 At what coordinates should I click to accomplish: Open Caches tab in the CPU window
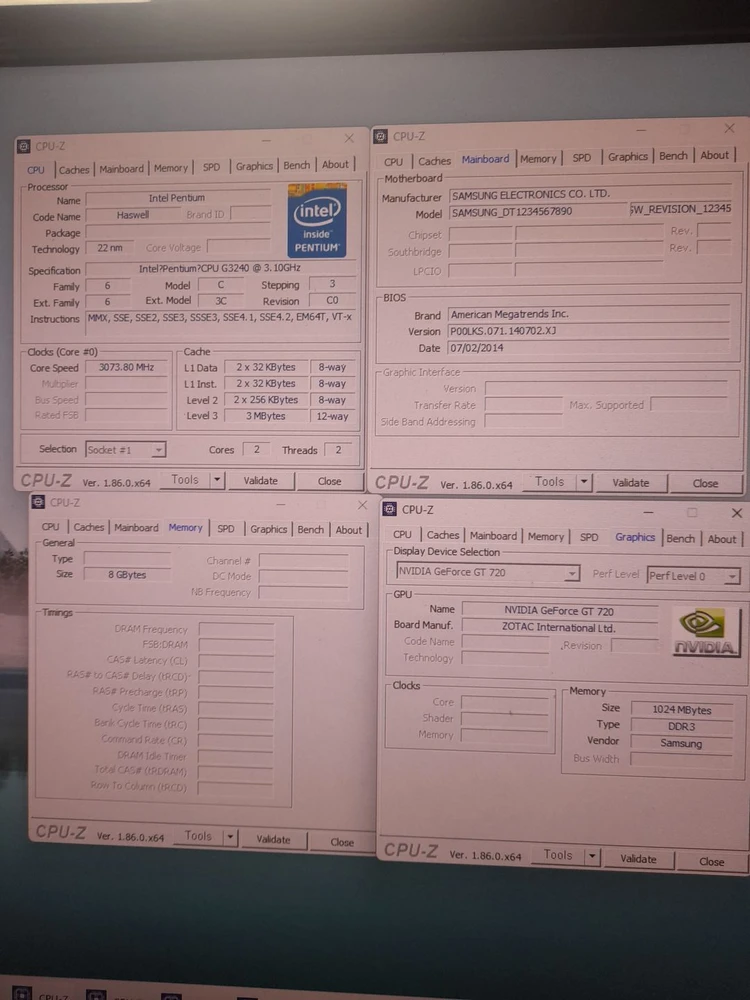click(x=74, y=170)
